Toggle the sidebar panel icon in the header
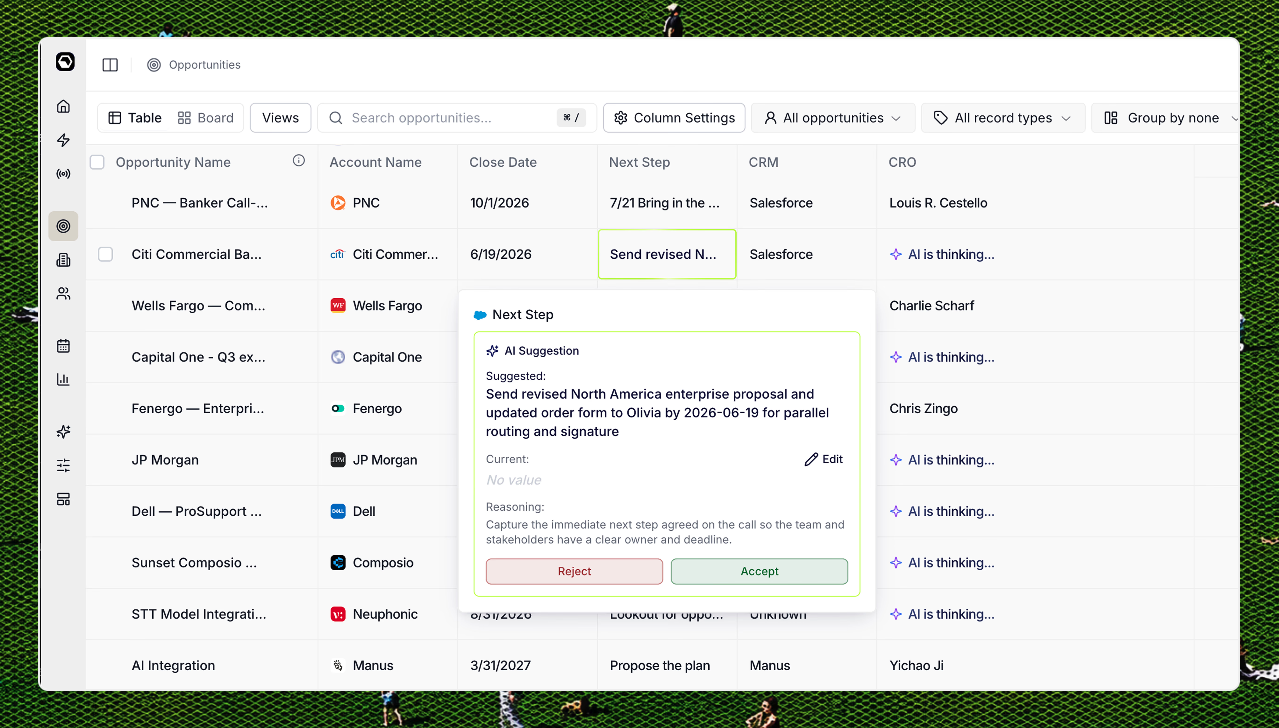Viewport: 1279px width, 728px height. coord(110,65)
